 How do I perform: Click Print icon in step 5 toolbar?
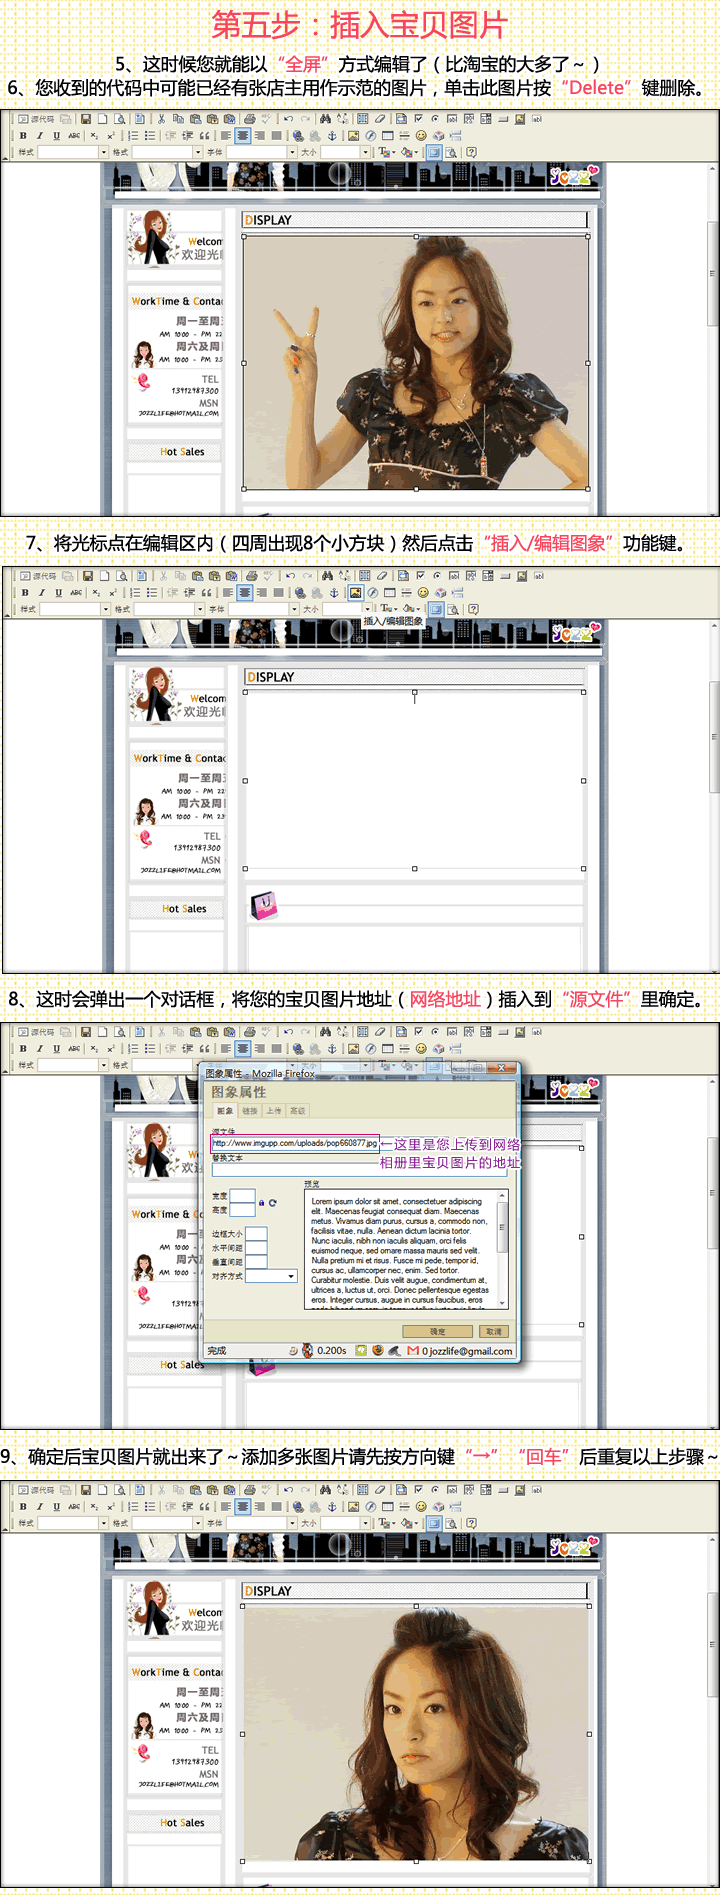250,119
